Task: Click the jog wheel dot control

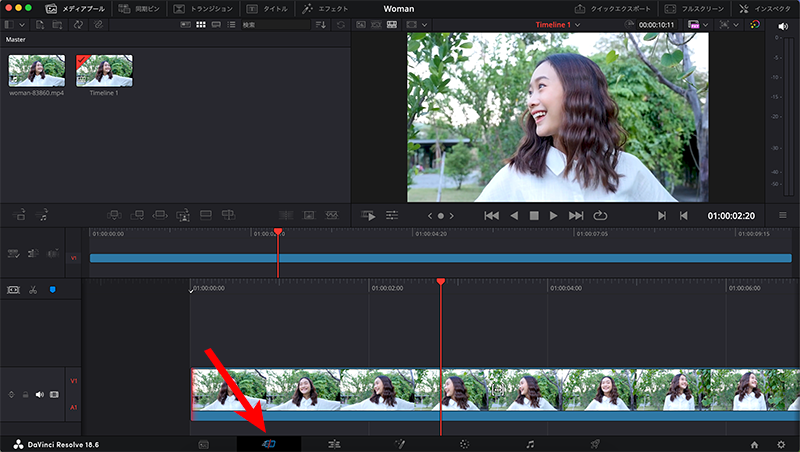Action: click(441, 216)
